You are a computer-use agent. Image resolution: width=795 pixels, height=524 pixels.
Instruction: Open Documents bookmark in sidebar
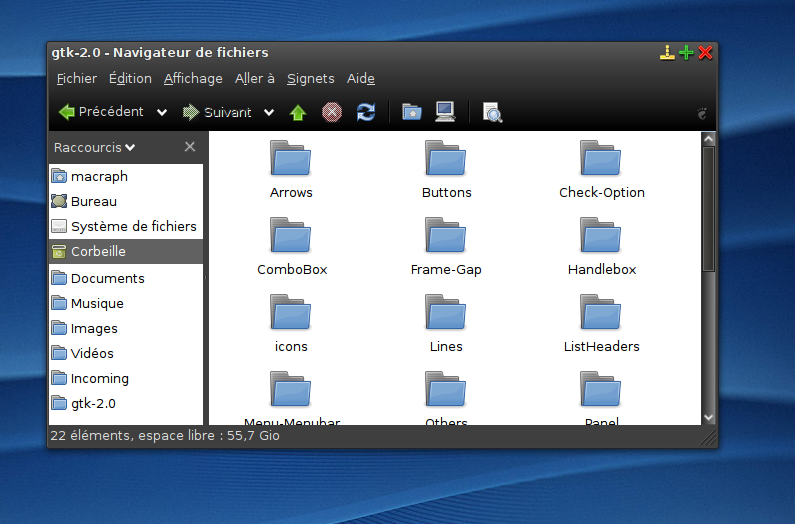pyautogui.click(x=126, y=278)
